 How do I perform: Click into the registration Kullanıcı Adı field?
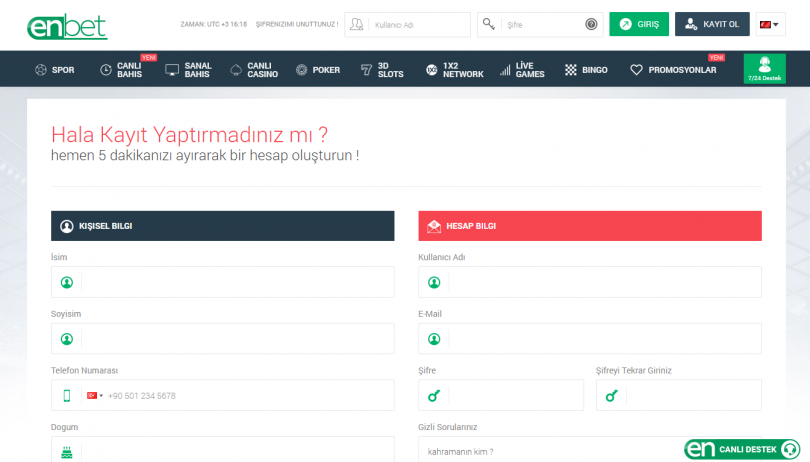pyautogui.click(x=590, y=282)
